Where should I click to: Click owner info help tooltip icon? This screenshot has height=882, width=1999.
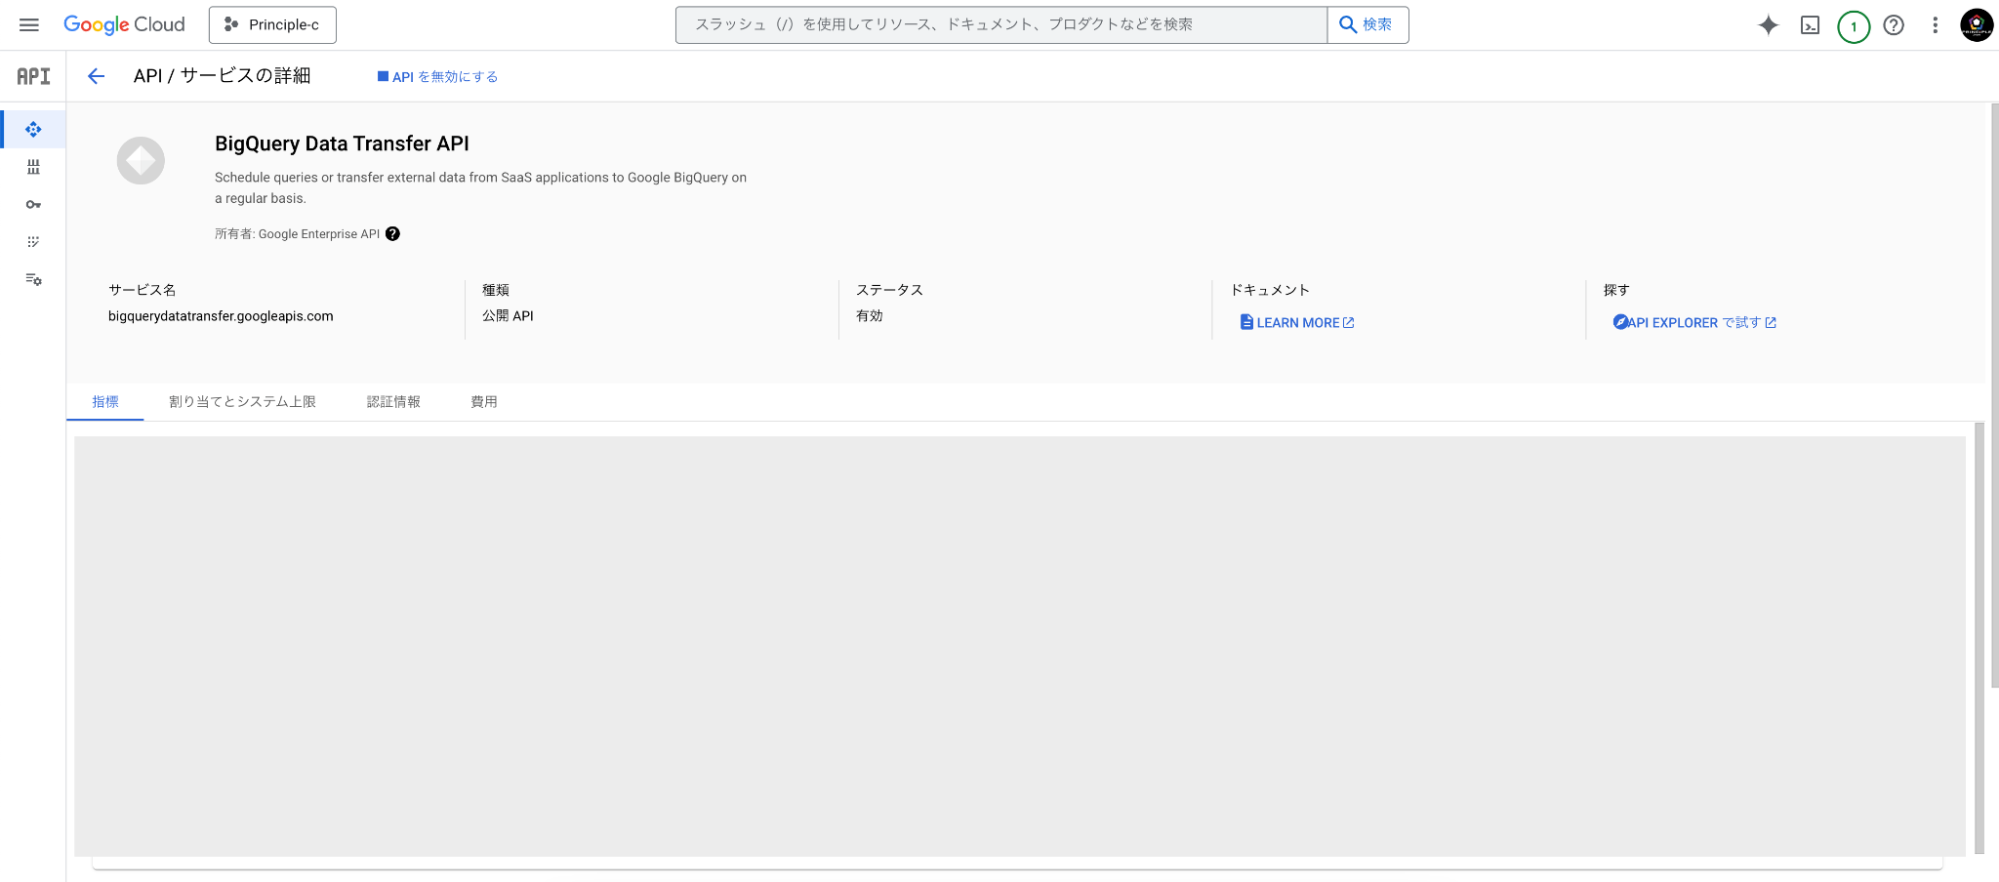[393, 234]
